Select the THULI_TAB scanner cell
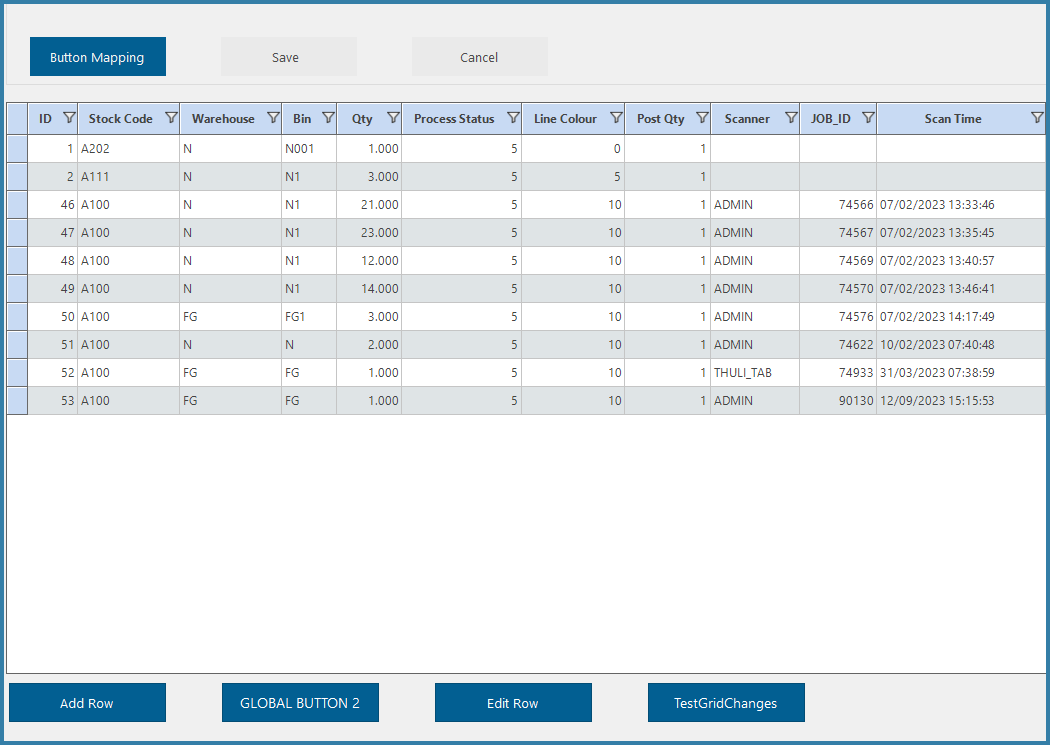This screenshot has height=745, width=1050. [x=755, y=373]
